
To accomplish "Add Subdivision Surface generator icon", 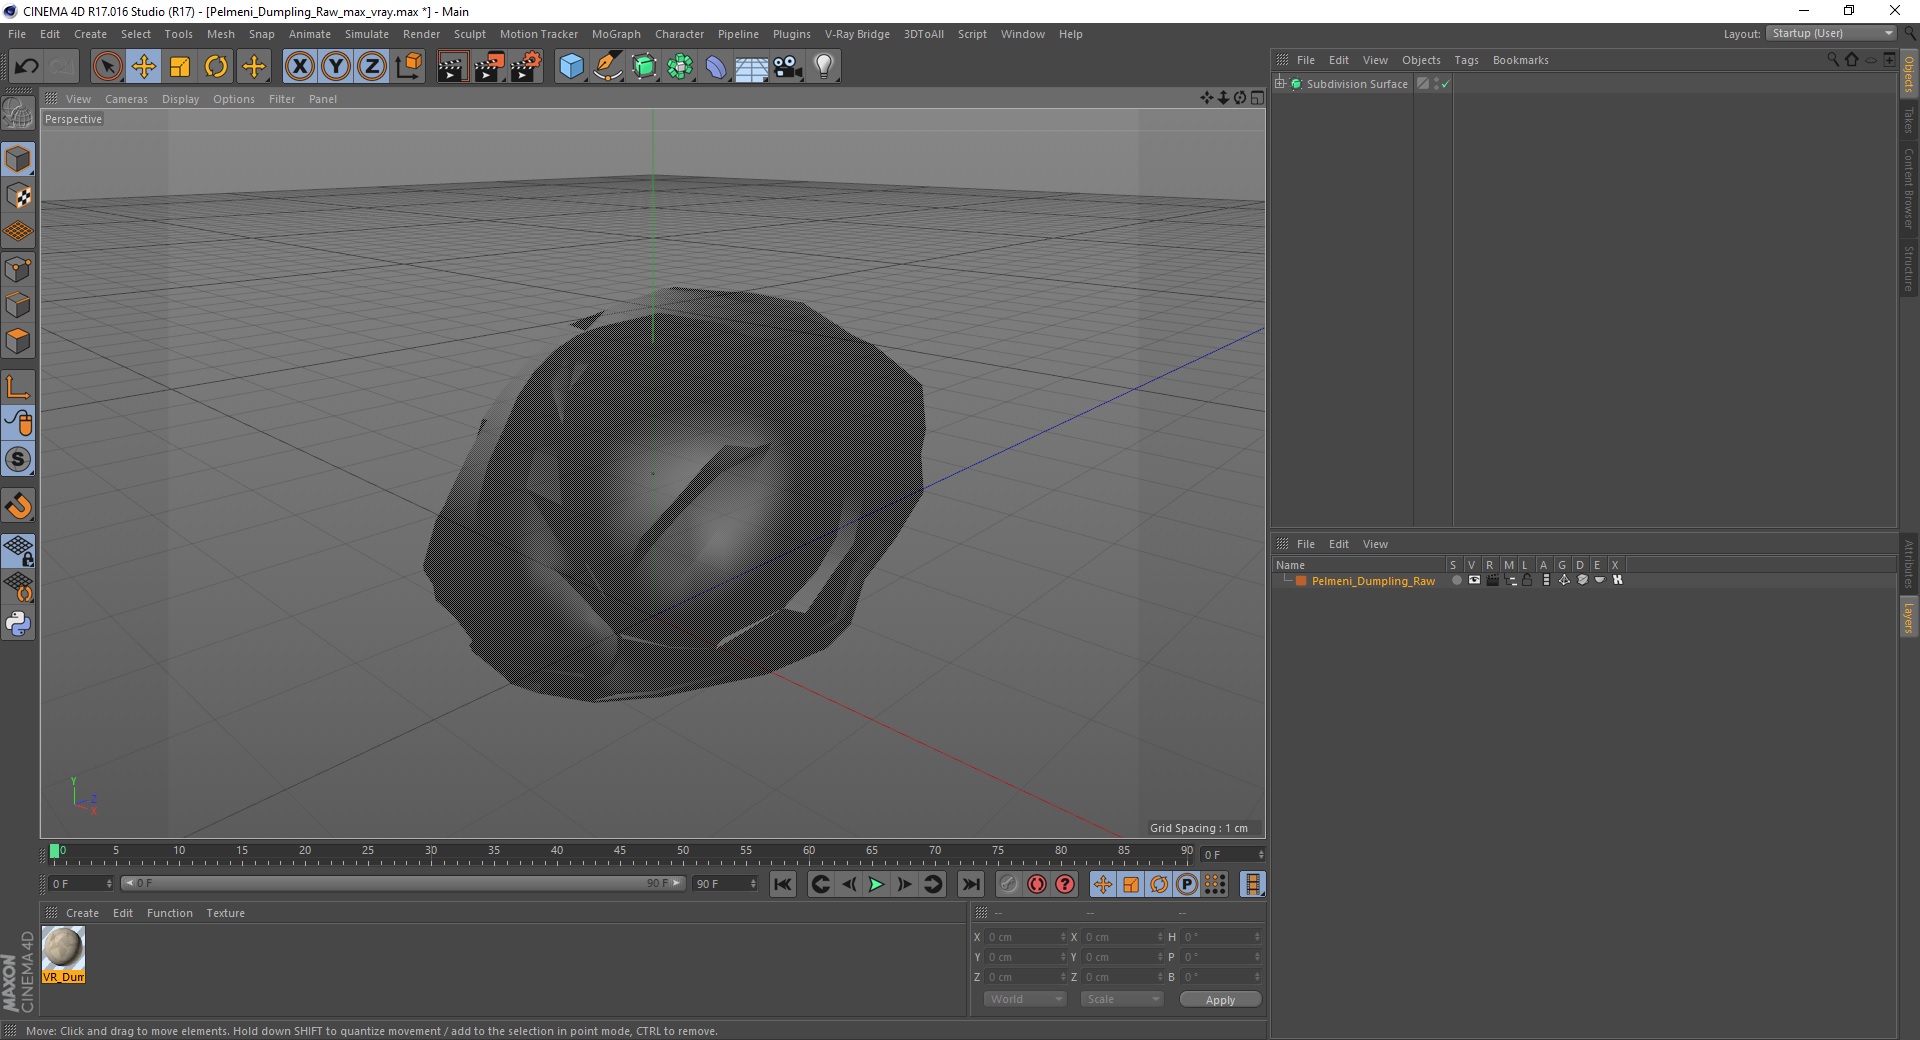I will [644, 67].
